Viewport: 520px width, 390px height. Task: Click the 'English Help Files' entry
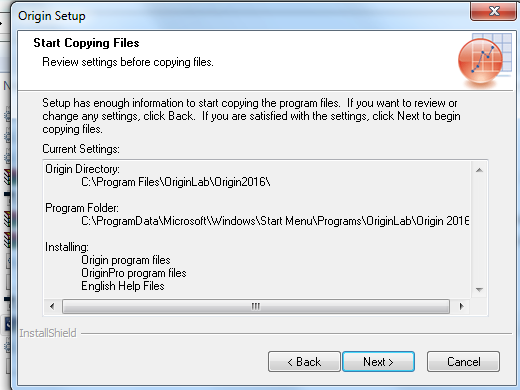[123, 286]
